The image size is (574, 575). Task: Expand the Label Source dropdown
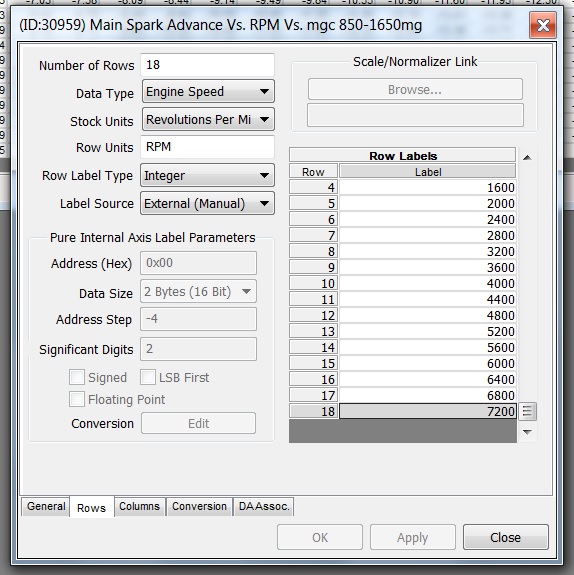pyautogui.click(x=208, y=203)
